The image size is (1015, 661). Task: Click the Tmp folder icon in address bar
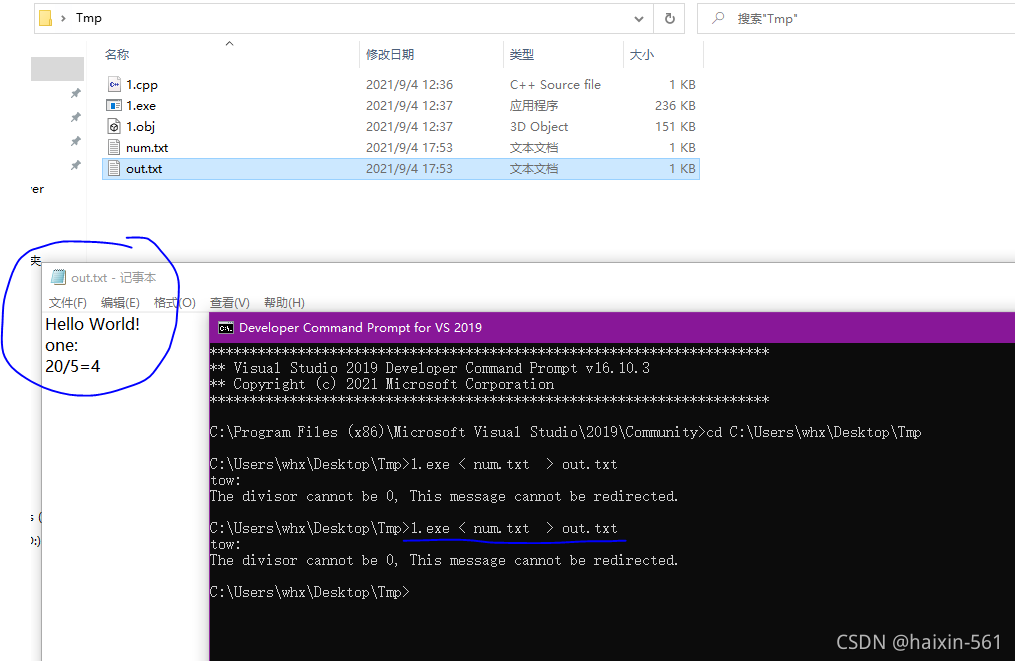45,18
